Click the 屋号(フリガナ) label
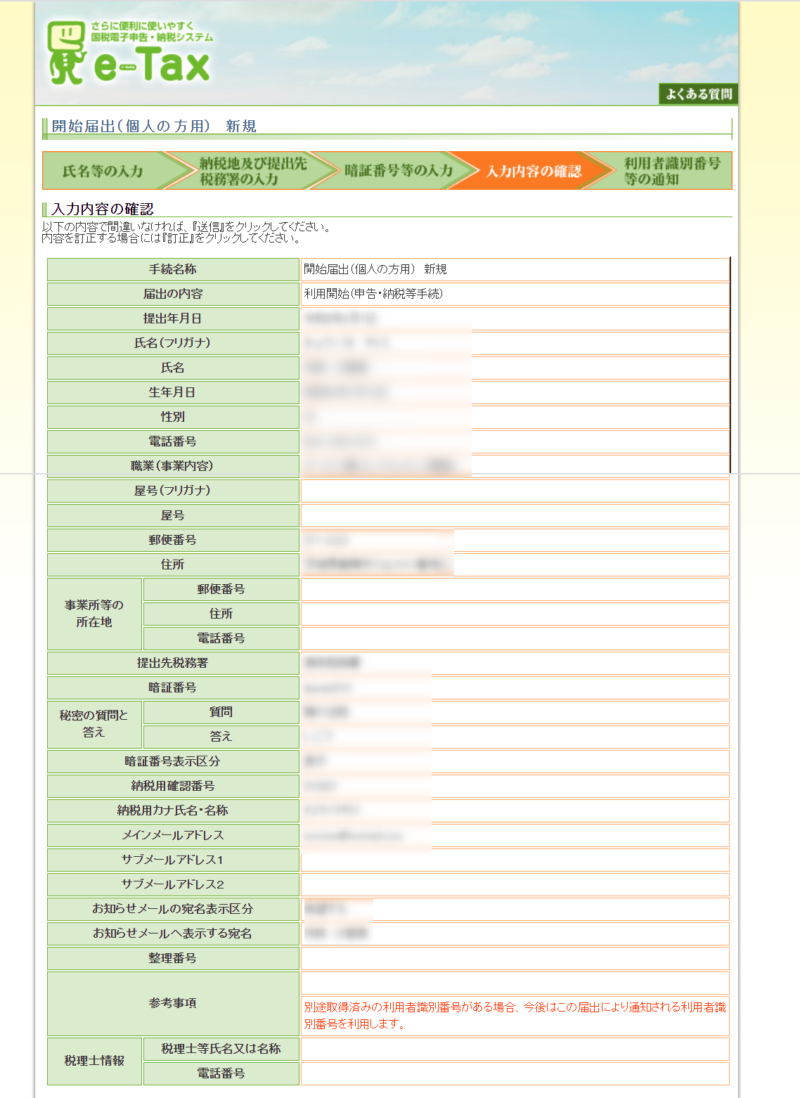This screenshot has height=1098, width=800. [x=173, y=491]
